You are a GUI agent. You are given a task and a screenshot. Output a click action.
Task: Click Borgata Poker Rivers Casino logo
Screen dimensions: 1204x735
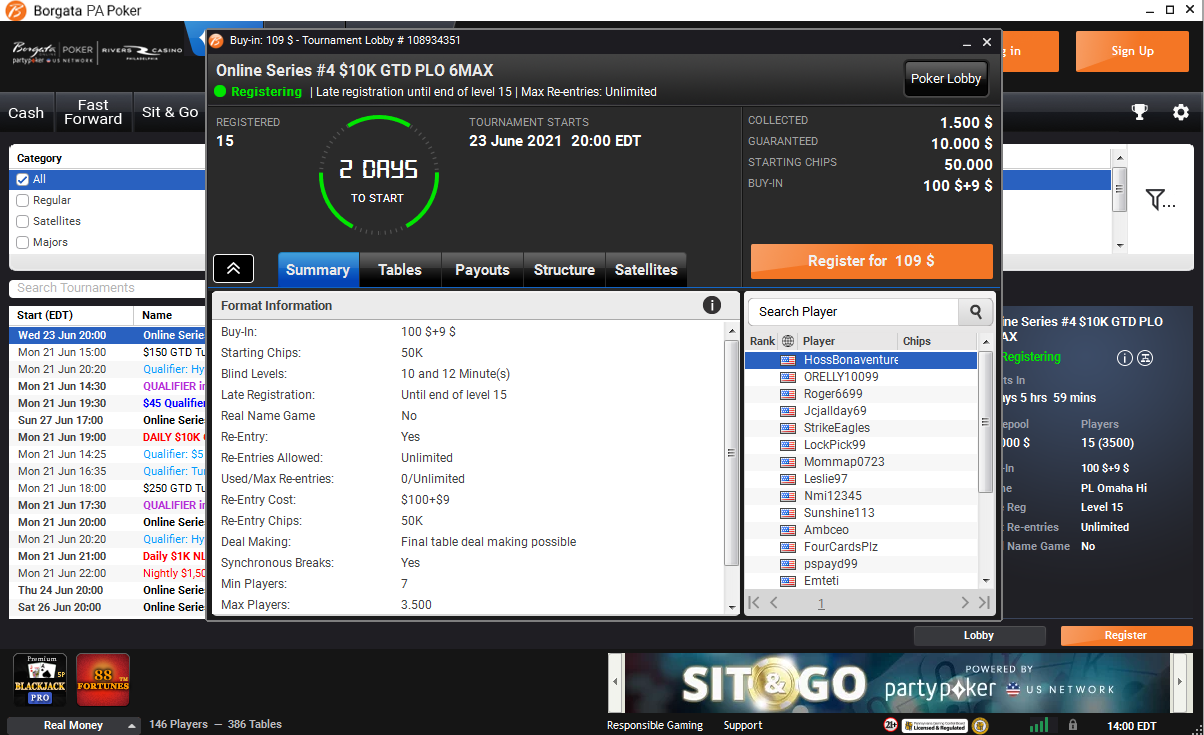[97, 53]
